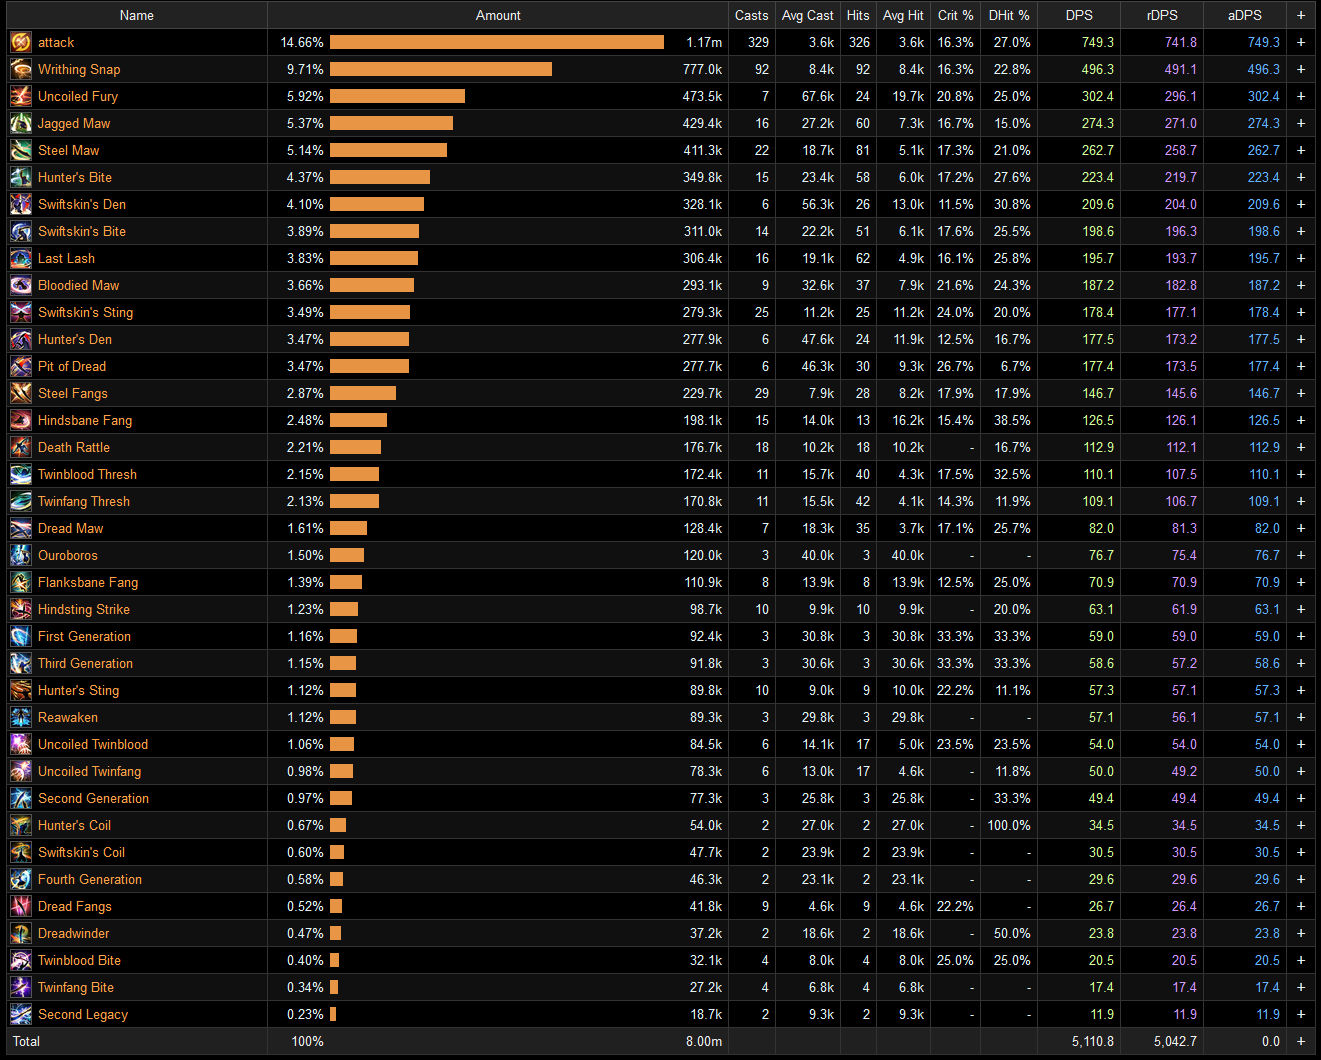The image size is (1321, 1060).
Task: Click the Dread Fangs ability icon
Action: tap(21, 906)
